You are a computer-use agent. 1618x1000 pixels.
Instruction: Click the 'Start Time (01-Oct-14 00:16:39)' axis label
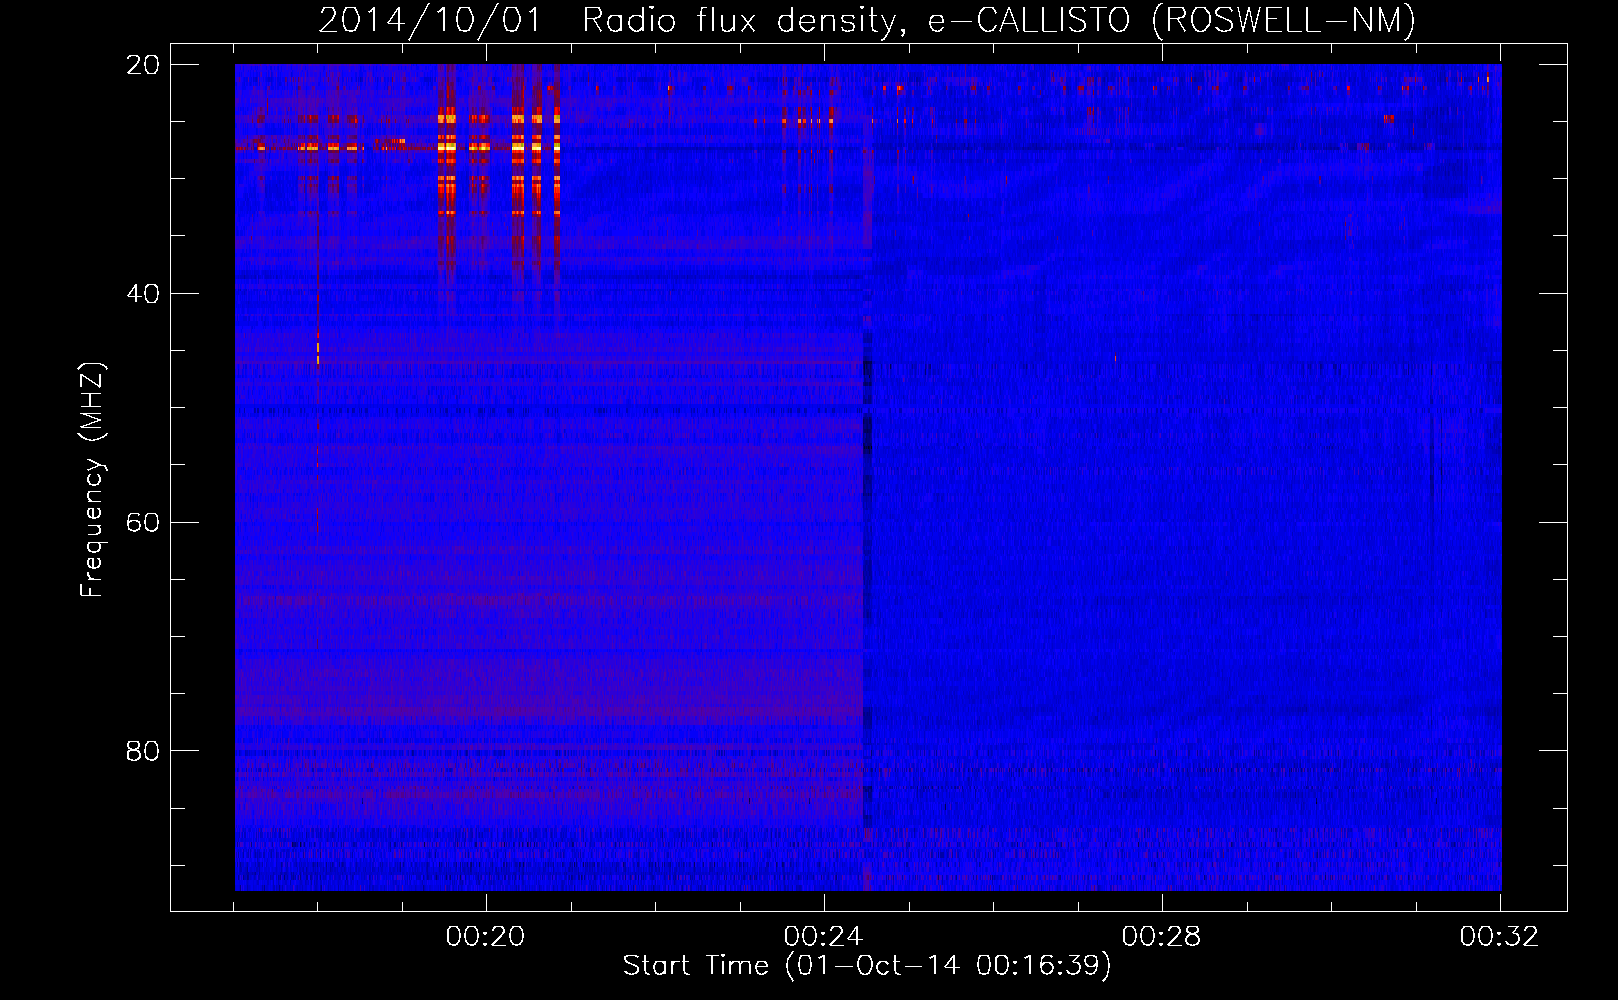867,966
